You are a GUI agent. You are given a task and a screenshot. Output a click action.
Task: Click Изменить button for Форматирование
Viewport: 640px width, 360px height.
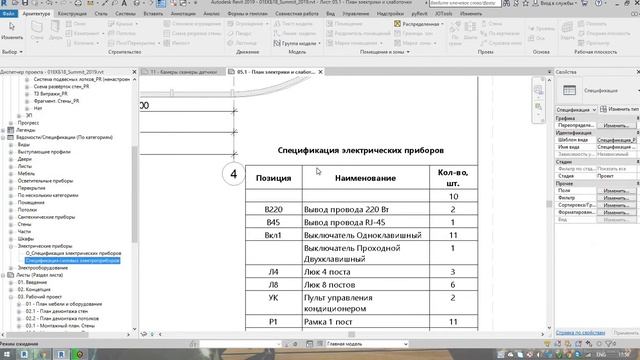[x=616, y=213]
